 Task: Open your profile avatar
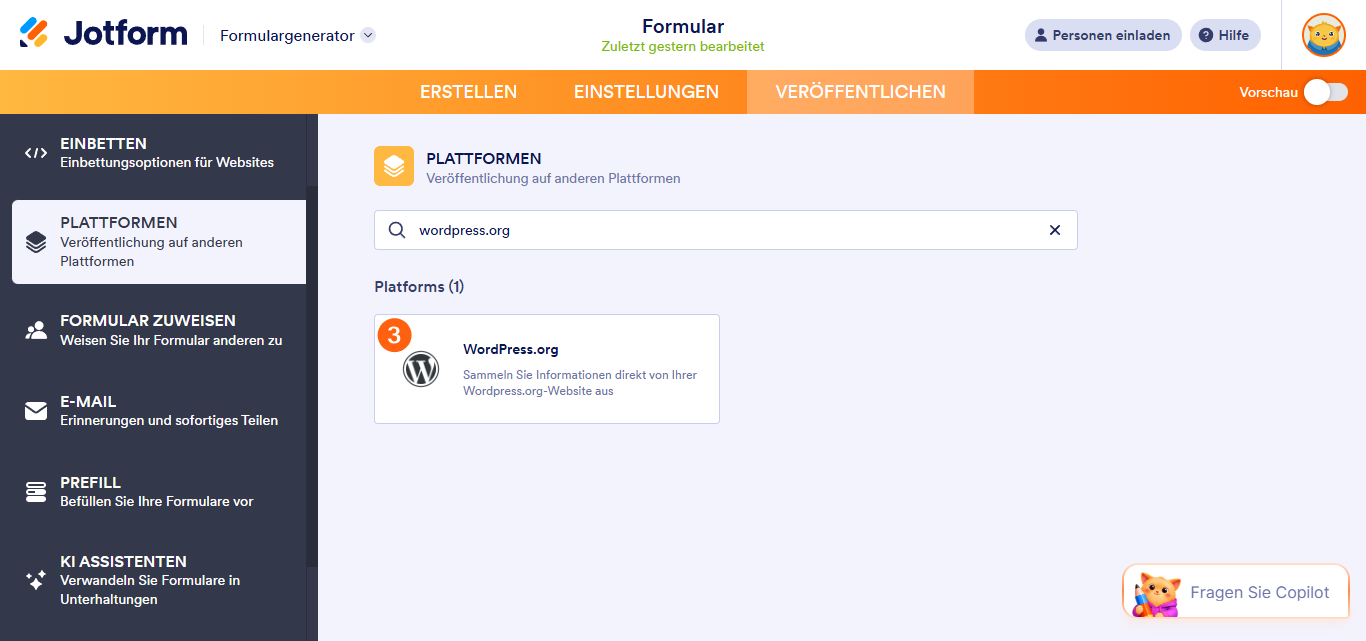click(x=1323, y=35)
